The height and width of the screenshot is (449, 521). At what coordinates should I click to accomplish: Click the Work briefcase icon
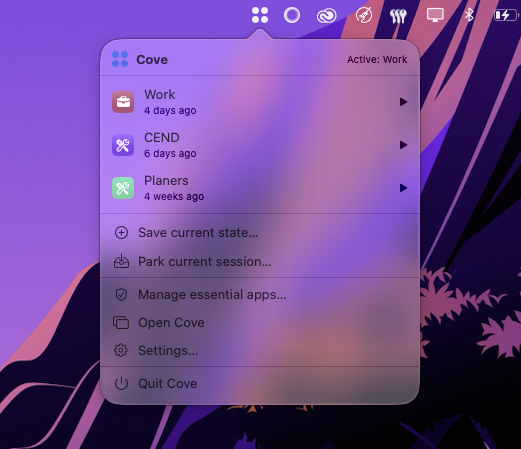(x=123, y=102)
